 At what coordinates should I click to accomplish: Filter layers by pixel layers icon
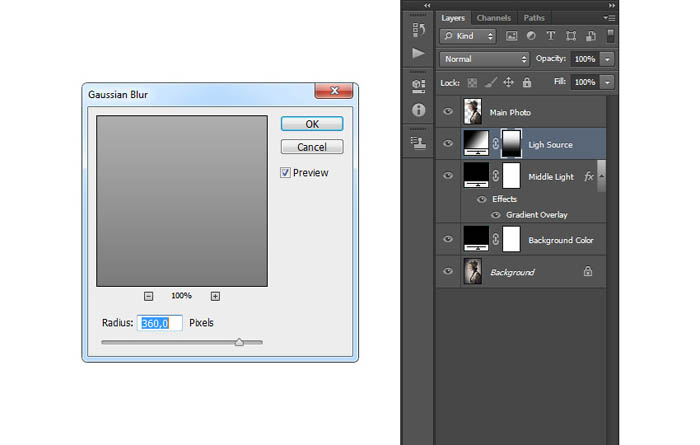click(511, 36)
